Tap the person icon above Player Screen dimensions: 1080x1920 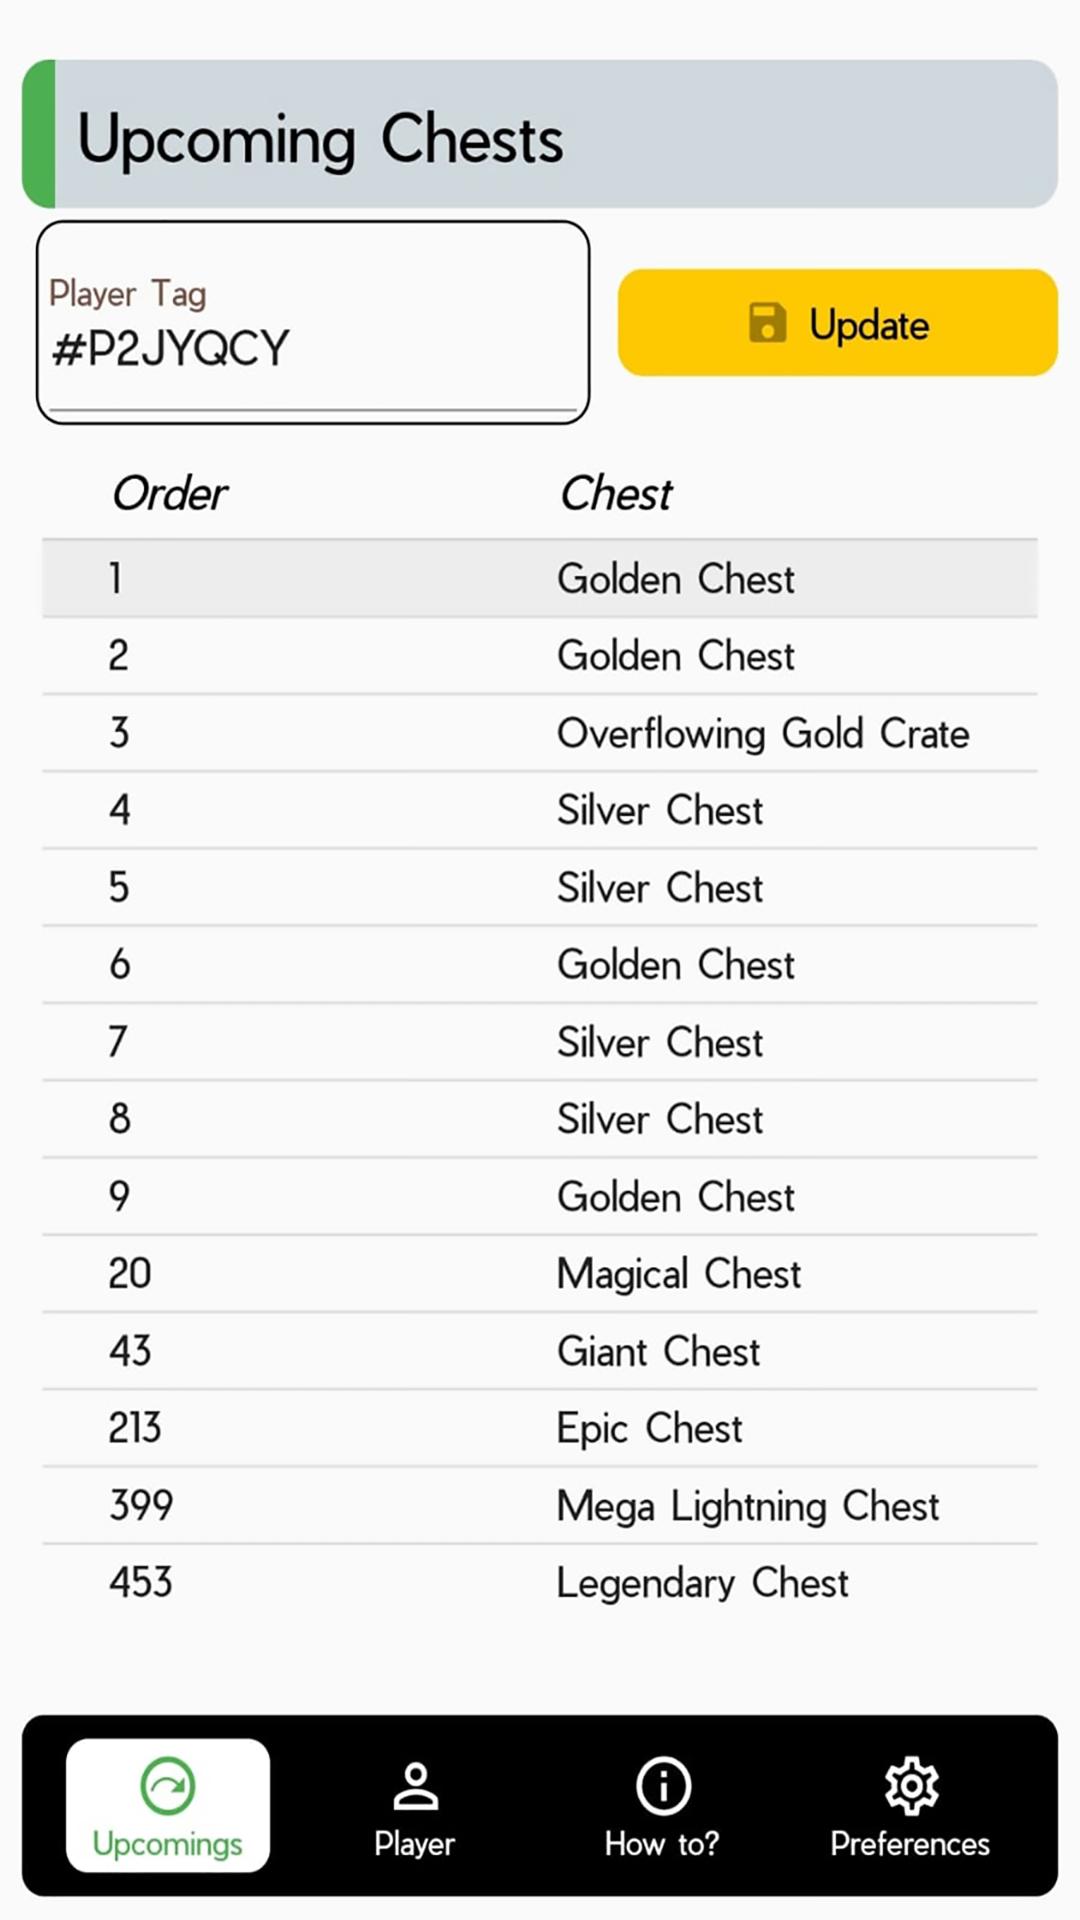[x=414, y=1787]
